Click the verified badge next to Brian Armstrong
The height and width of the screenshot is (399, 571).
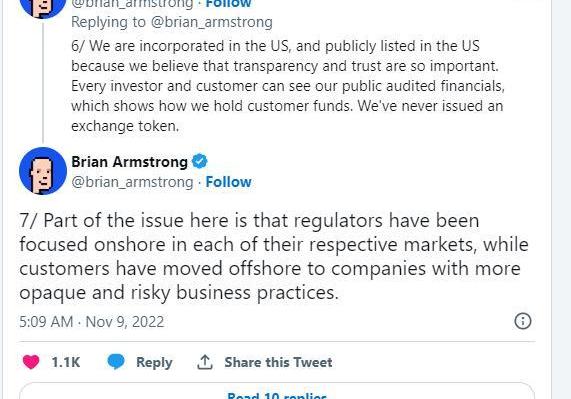pyautogui.click(x=199, y=161)
